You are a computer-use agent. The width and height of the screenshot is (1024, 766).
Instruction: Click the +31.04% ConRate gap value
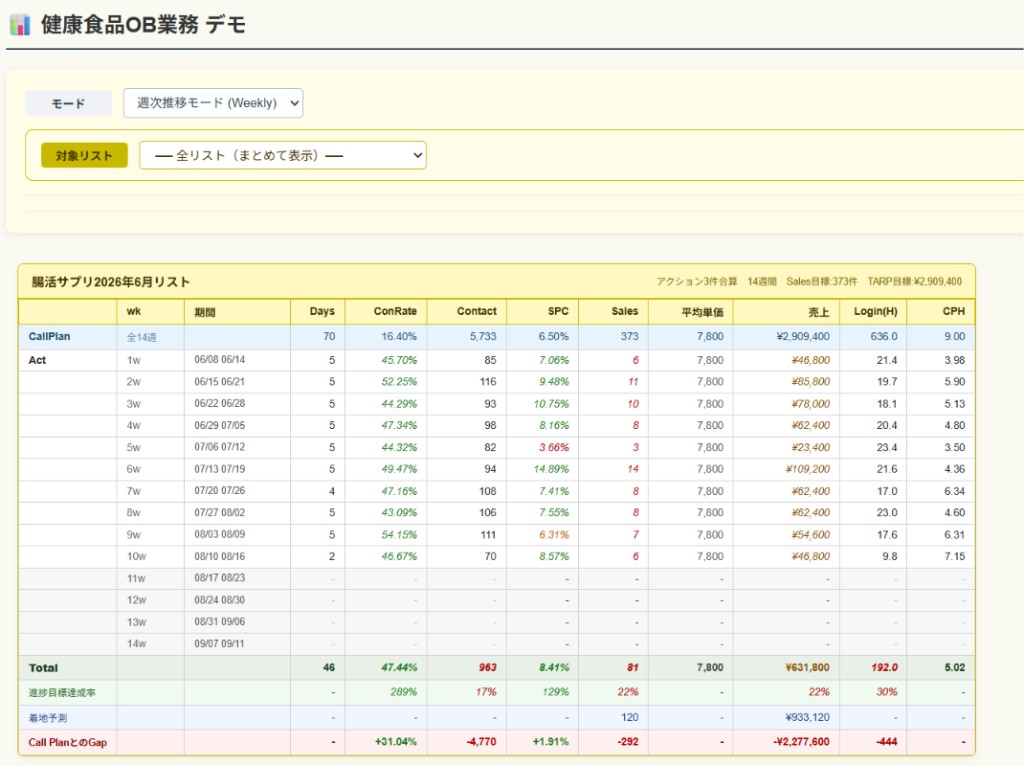[396, 742]
